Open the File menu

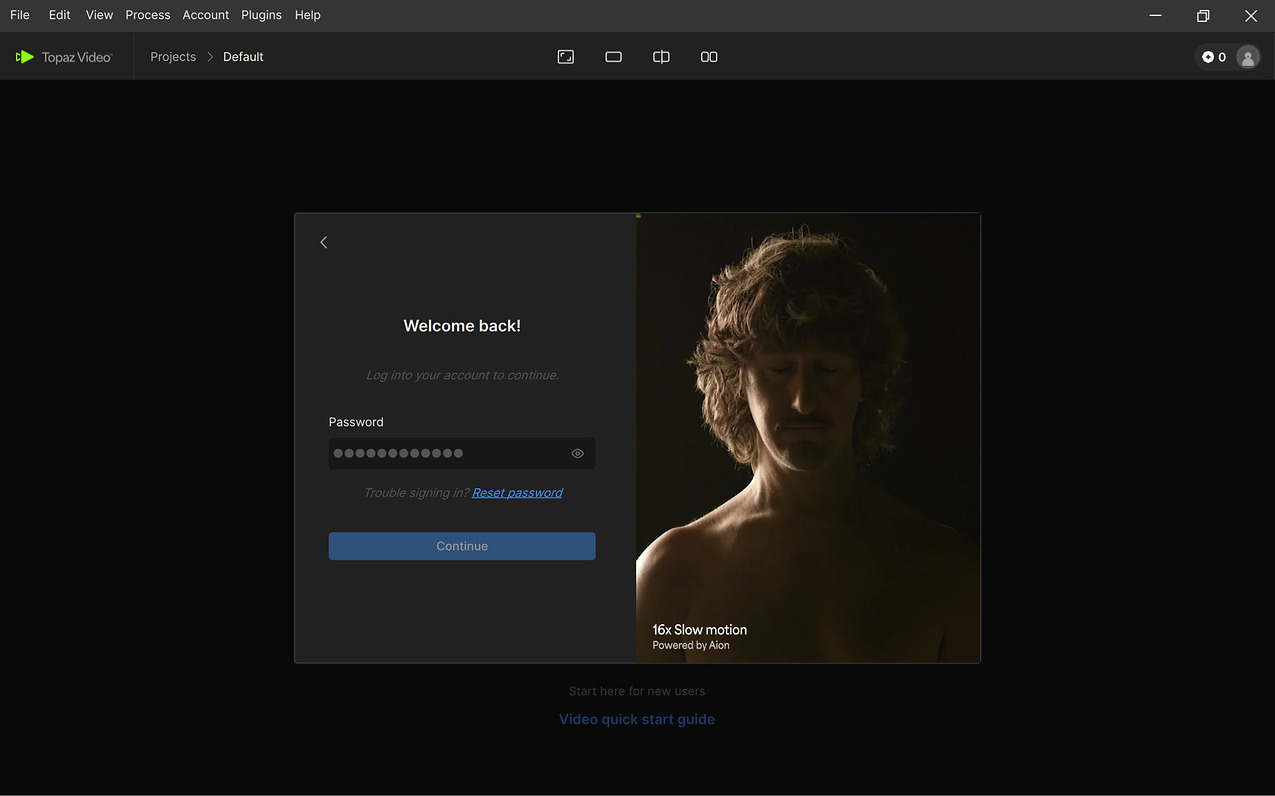click(x=20, y=15)
